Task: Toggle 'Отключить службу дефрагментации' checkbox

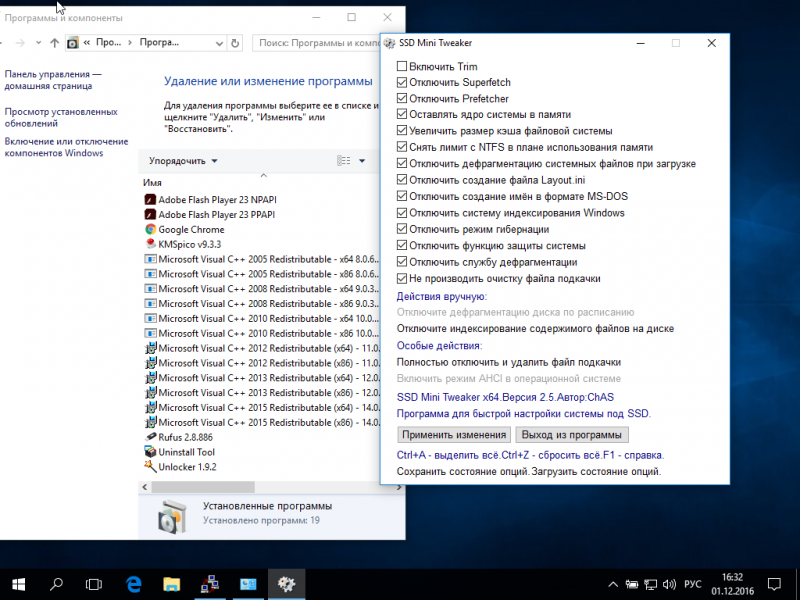Action: coord(402,262)
